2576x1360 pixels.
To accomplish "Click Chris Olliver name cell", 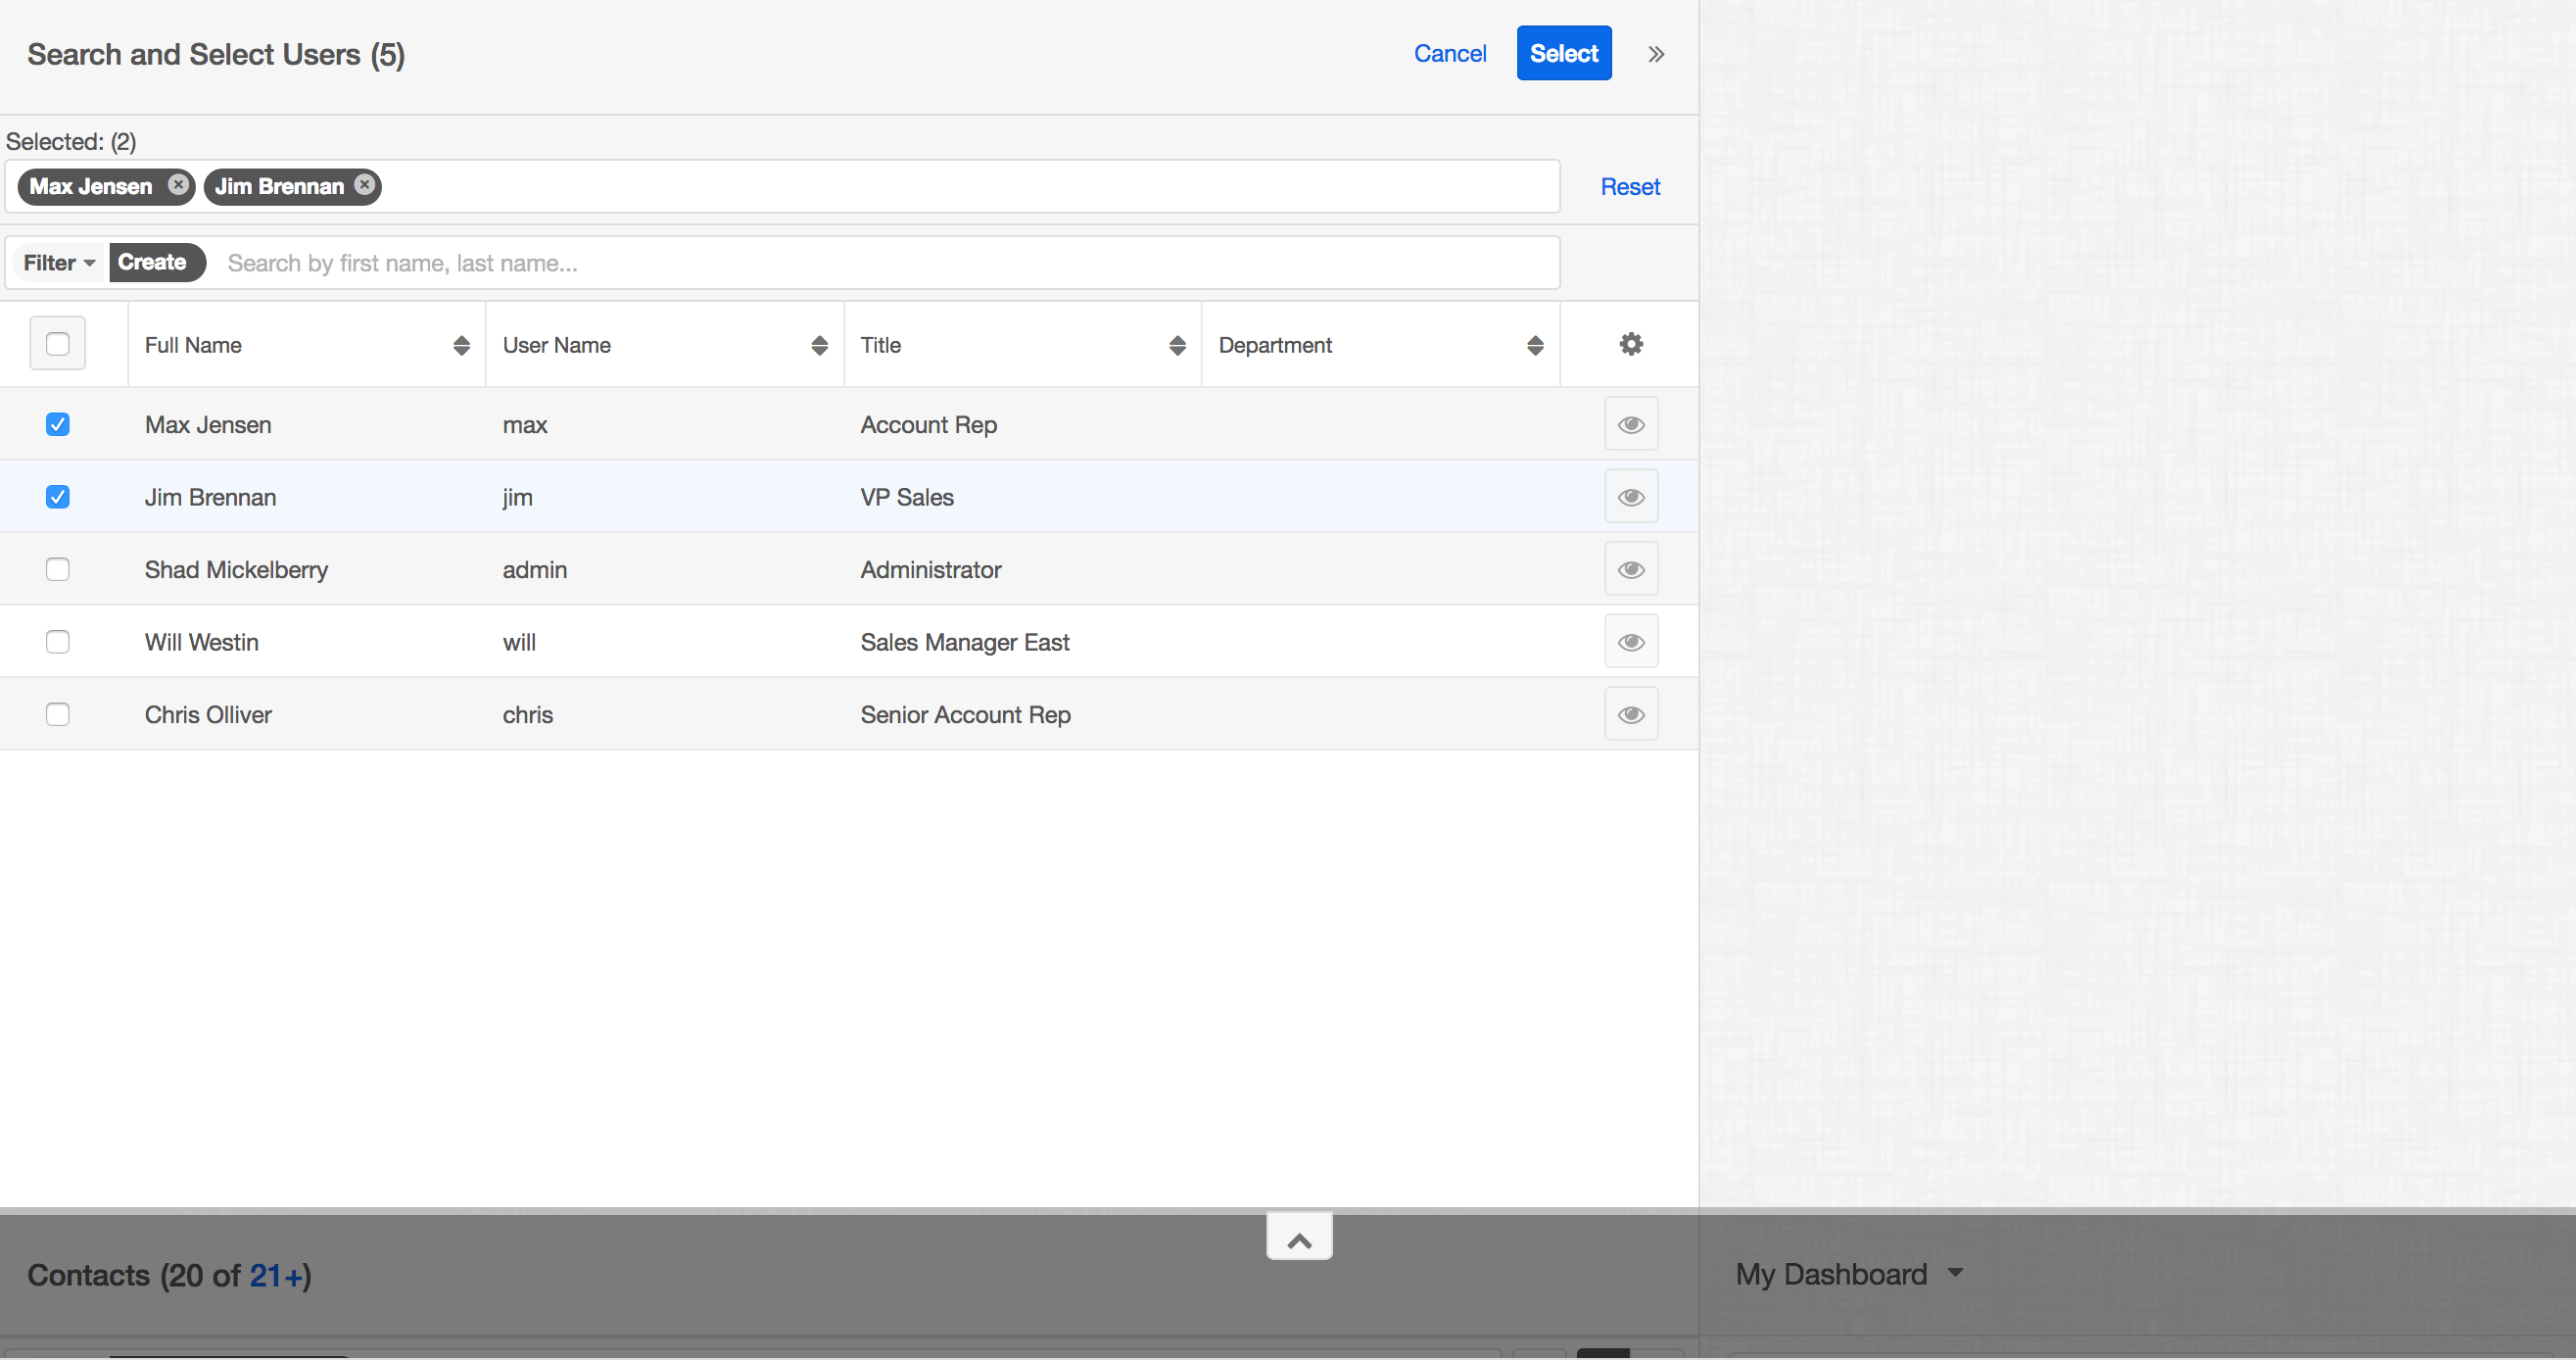I will [208, 714].
